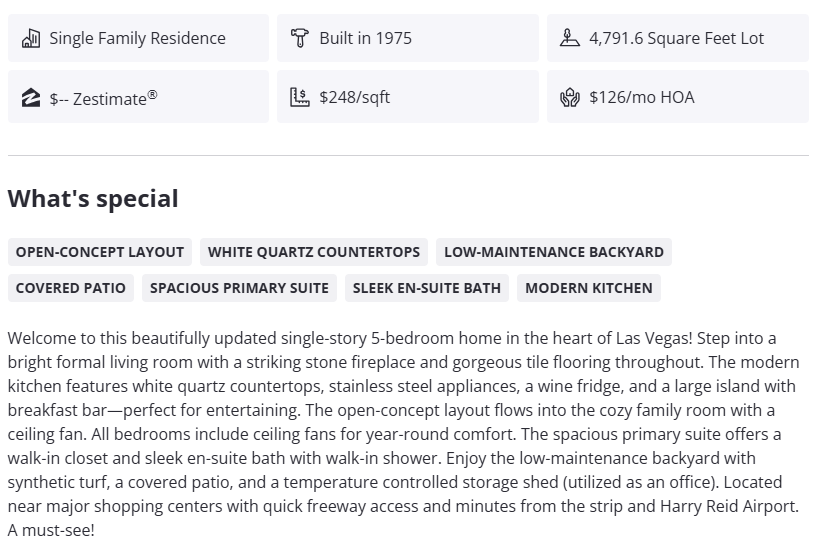Click the COVERED PATIO tag
Viewport: 829px width, 538px height.
click(x=71, y=288)
